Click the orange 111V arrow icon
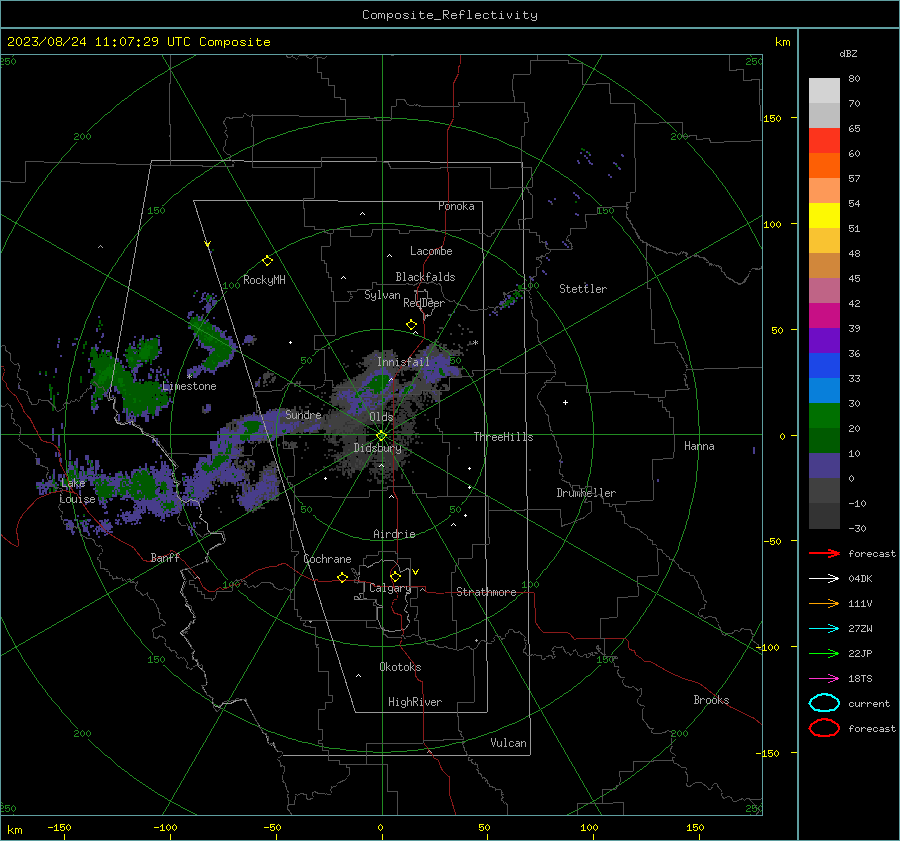 tap(824, 603)
